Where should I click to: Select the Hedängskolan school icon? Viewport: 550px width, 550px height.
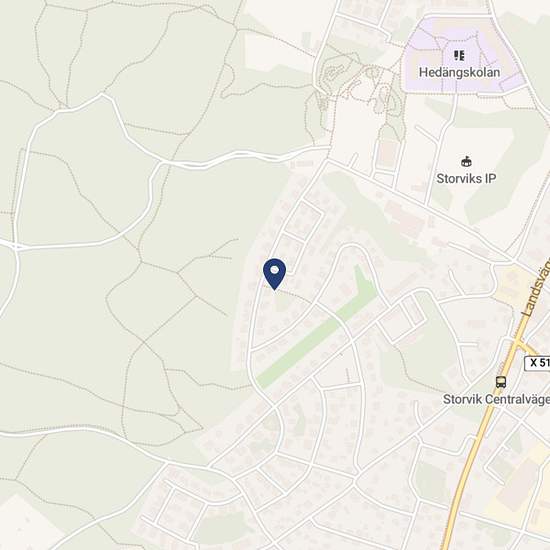pos(459,55)
